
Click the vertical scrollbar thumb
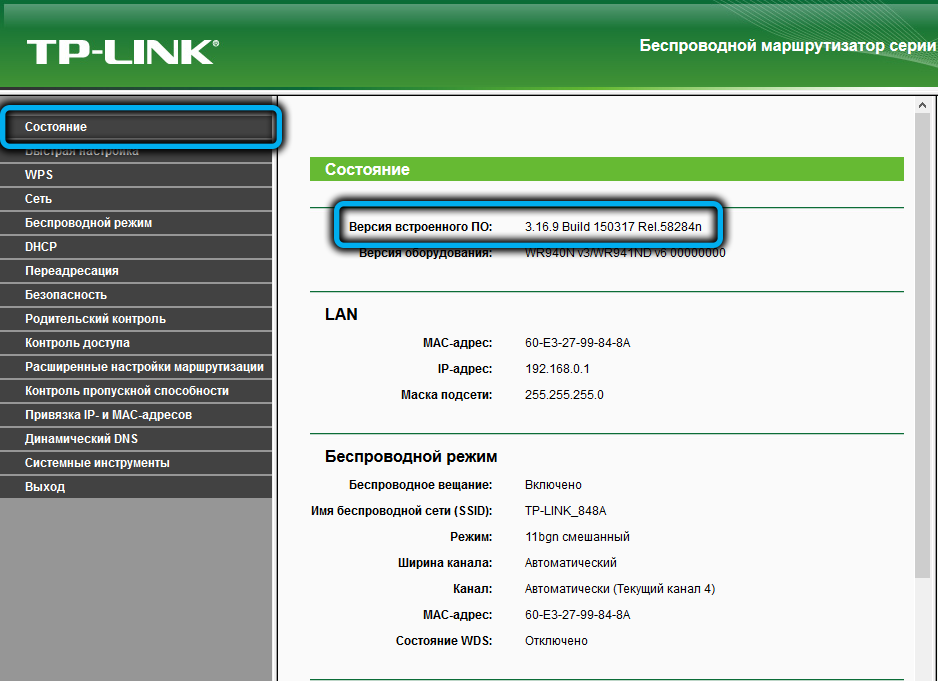pos(923,340)
